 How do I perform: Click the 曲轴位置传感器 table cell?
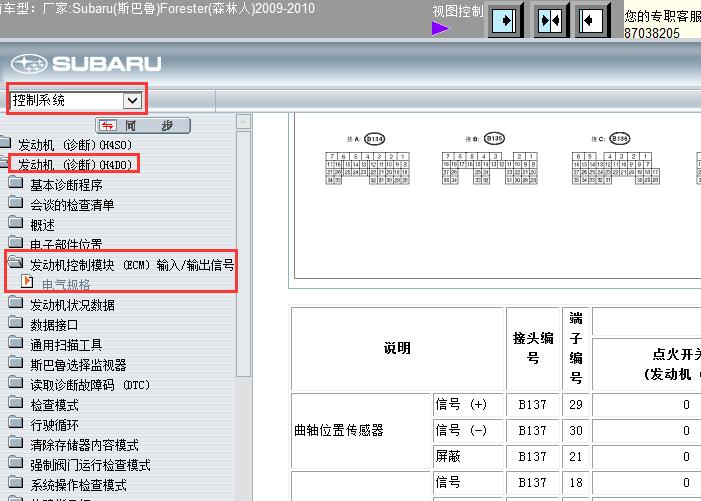pos(360,430)
